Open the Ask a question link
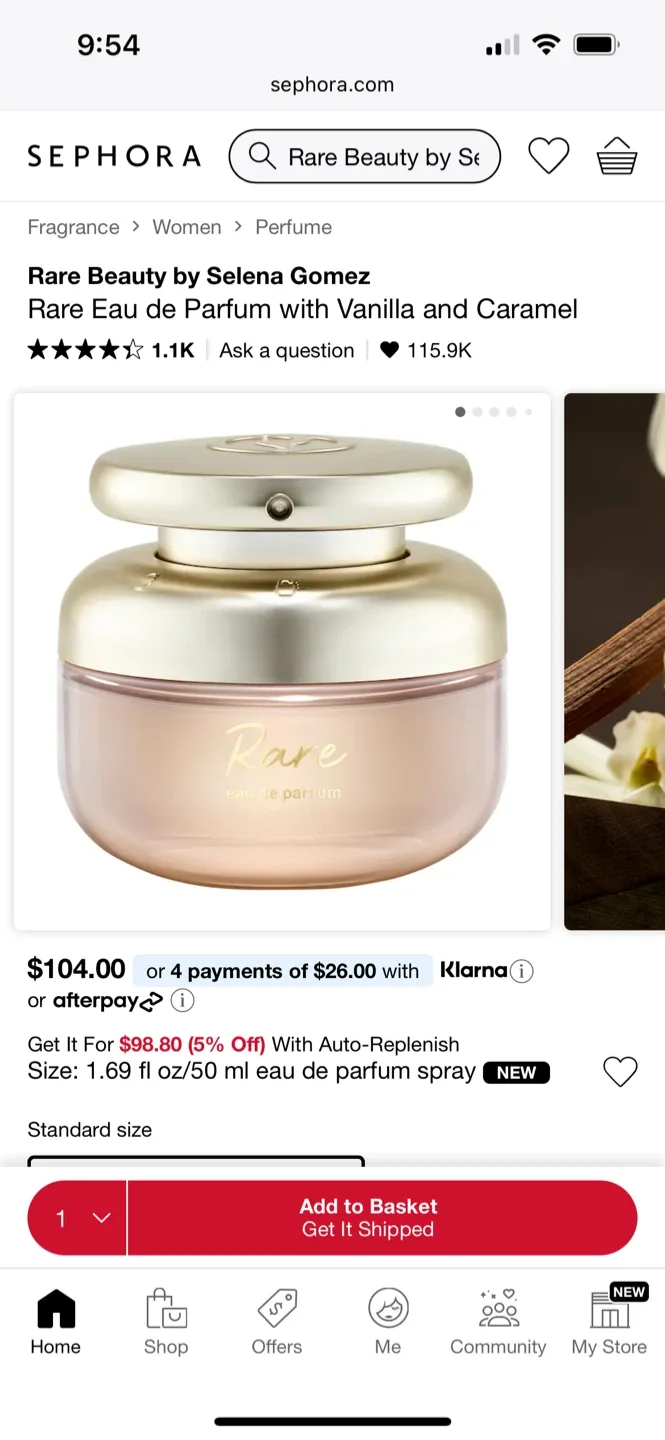Viewport: 665px width, 1440px height. (x=287, y=350)
